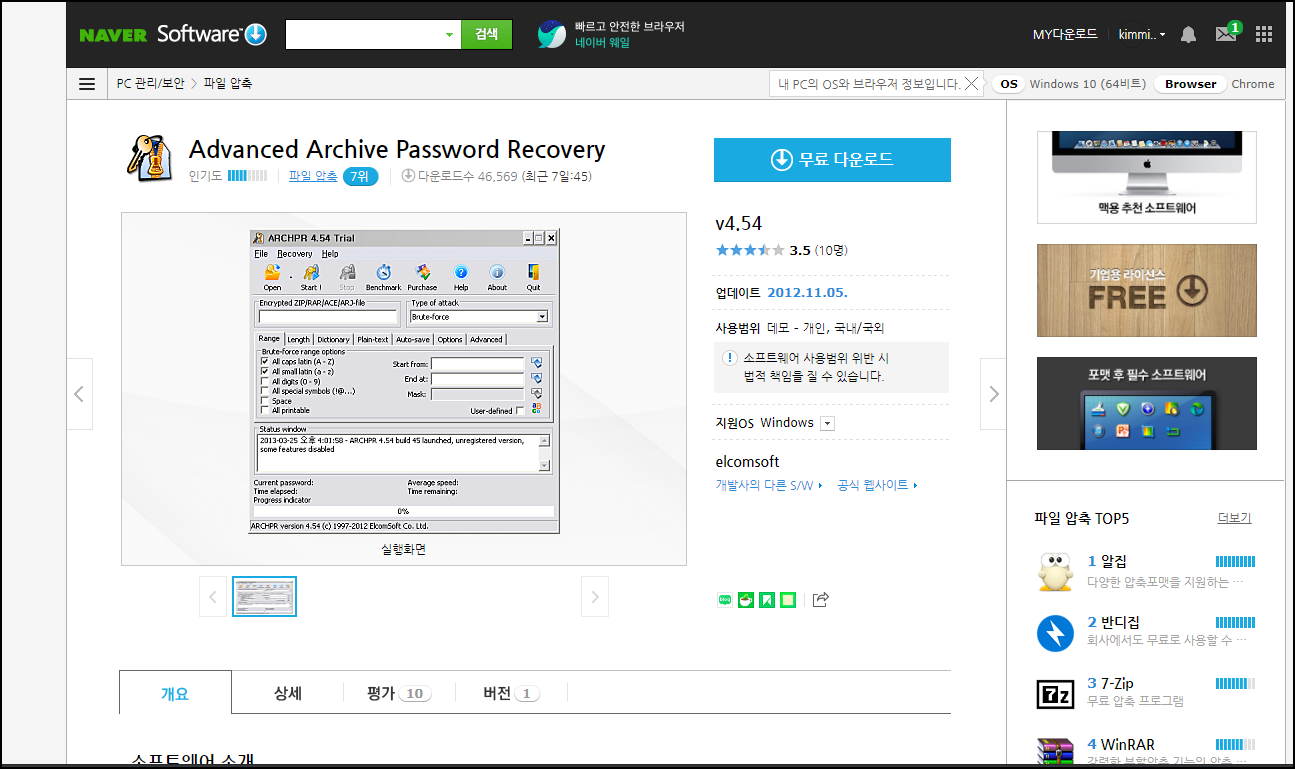Click thumbnail strip previous arrow

point(212,597)
